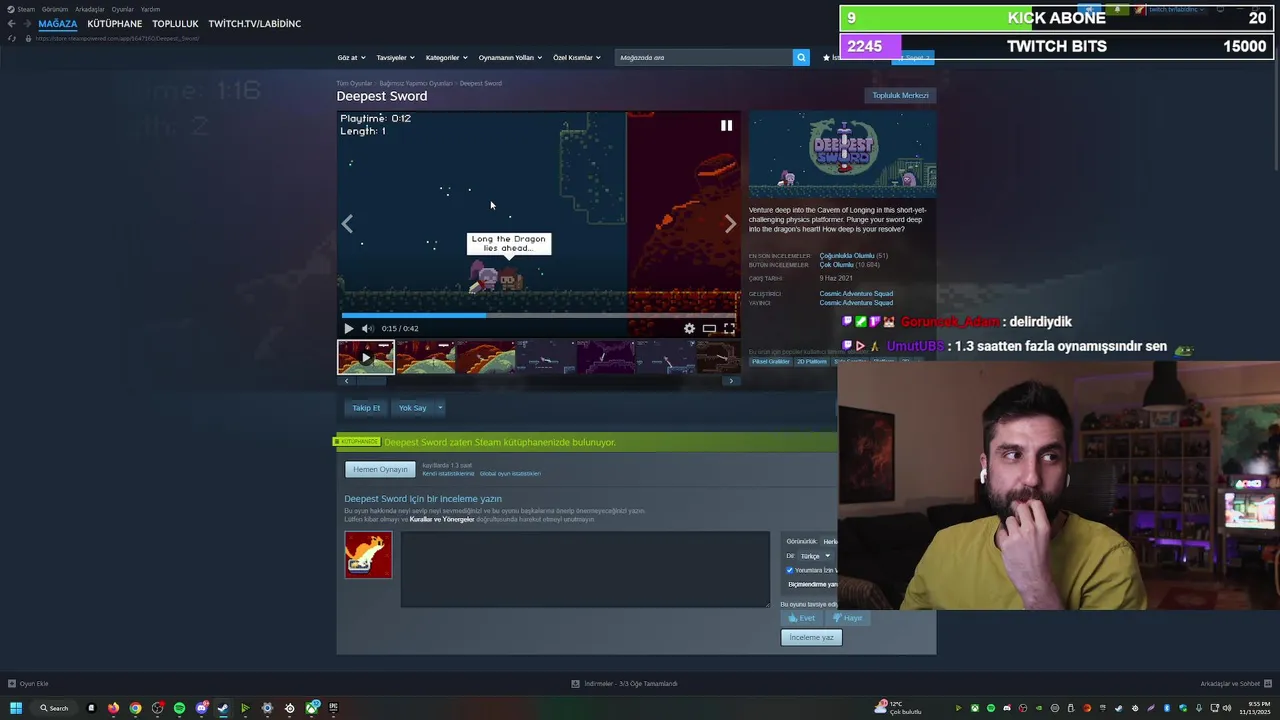Open the Oyunlar menu

tap(123, 9)
